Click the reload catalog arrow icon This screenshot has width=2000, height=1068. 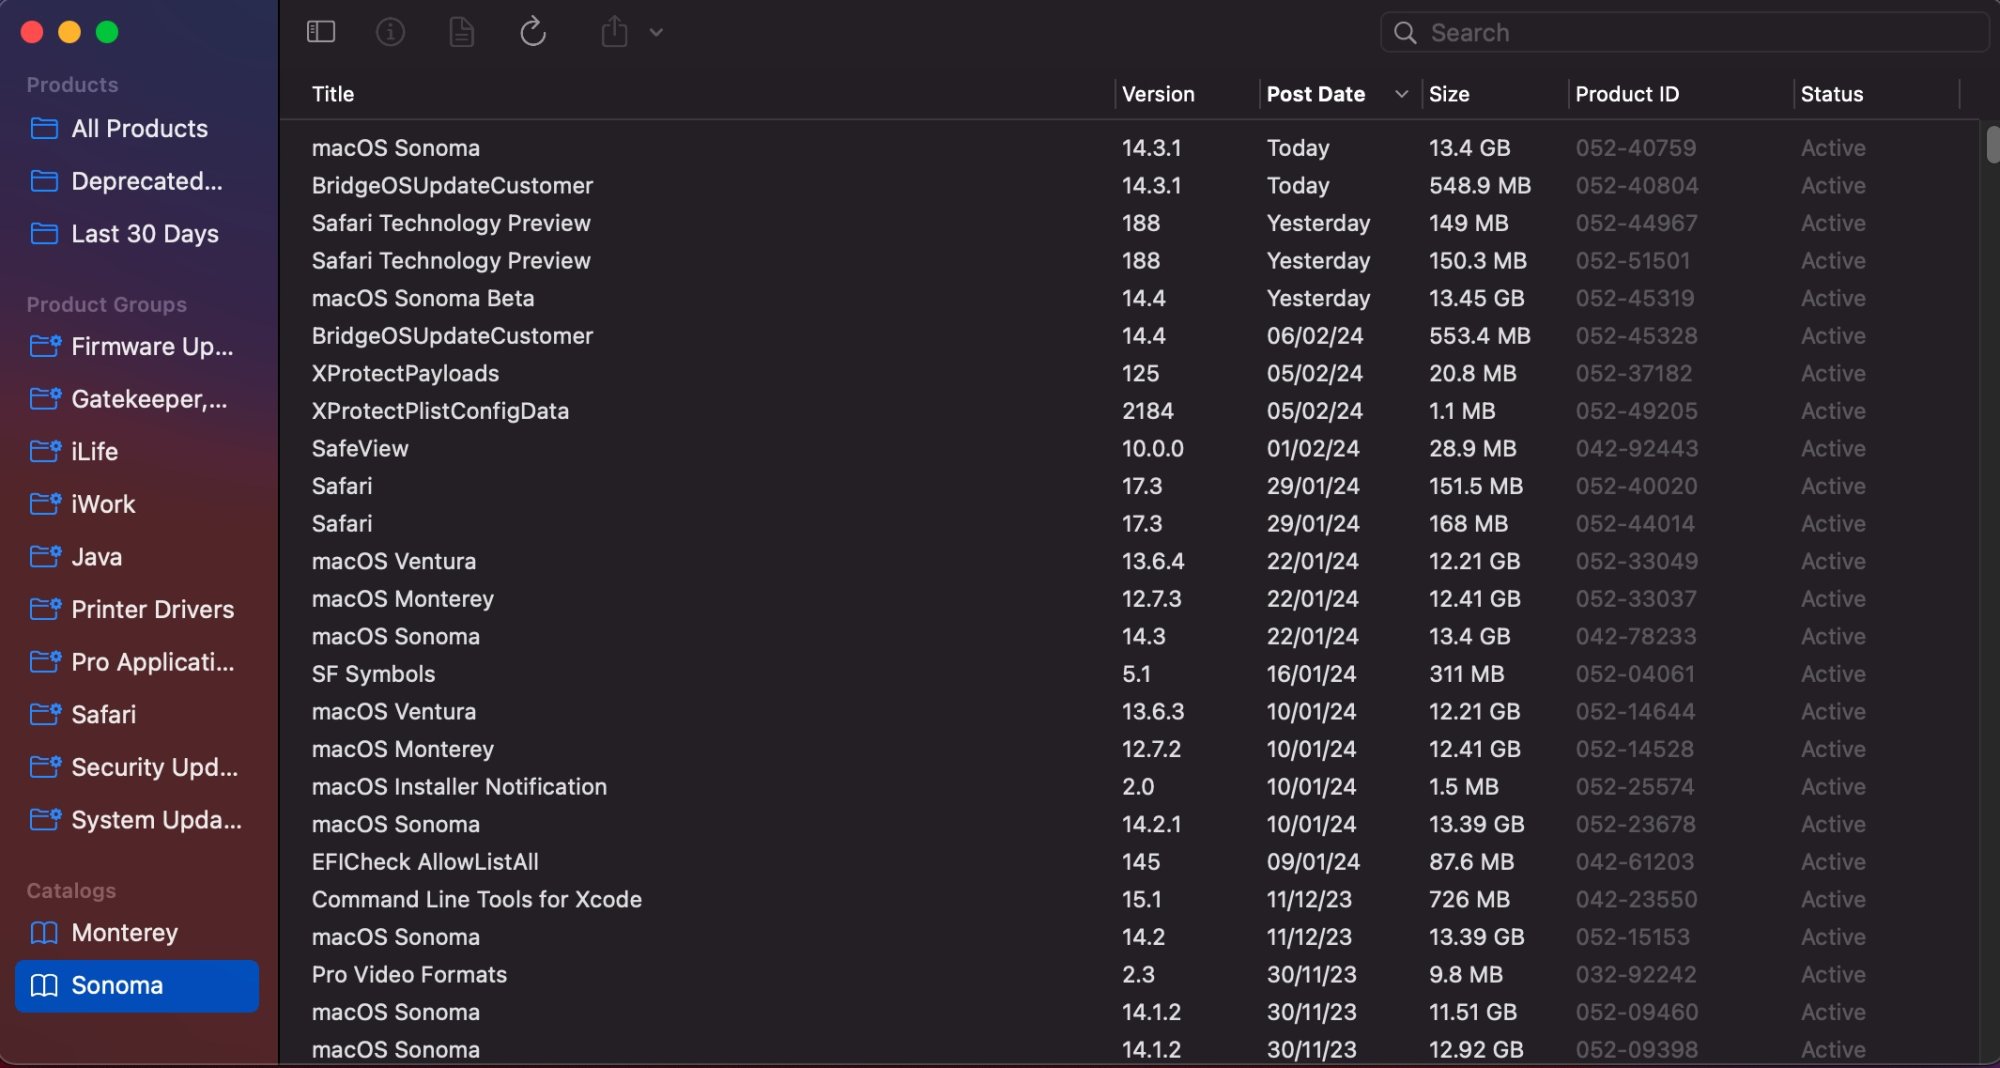pyautogui.click(x=533, y=32)
